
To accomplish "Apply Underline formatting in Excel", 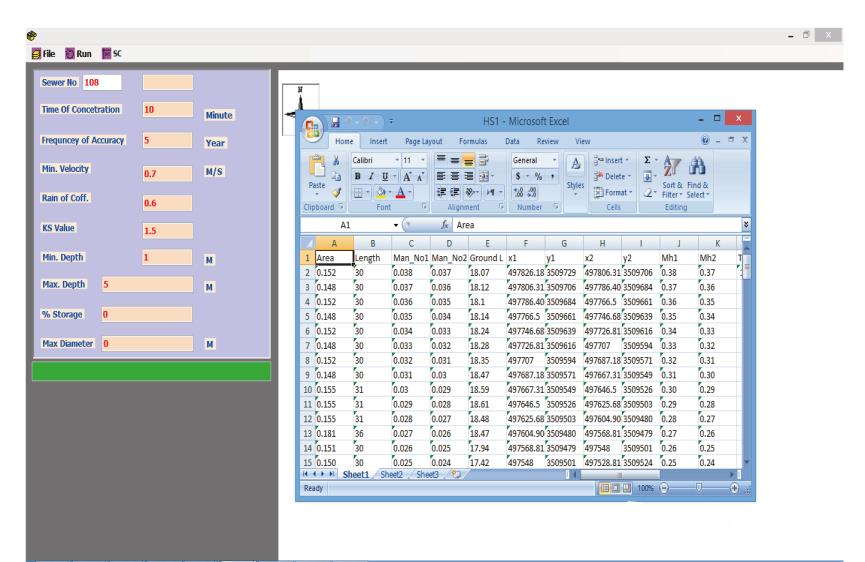I will coord(385,176).
